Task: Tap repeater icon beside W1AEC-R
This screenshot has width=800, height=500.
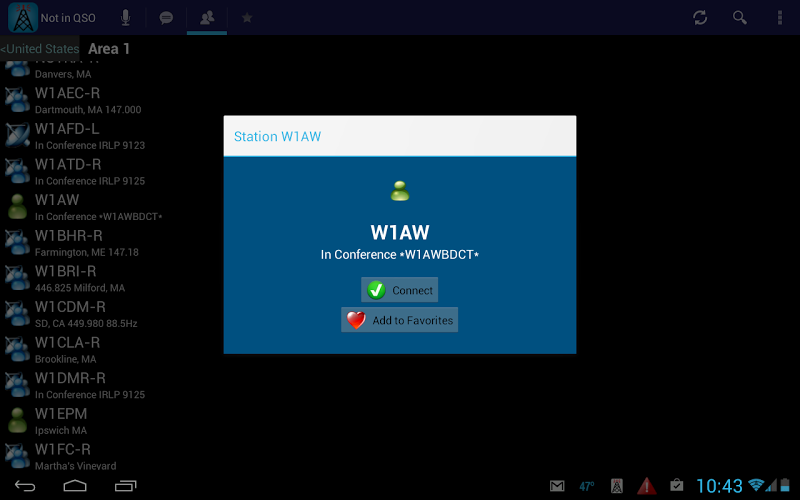Action: point(17,99)
